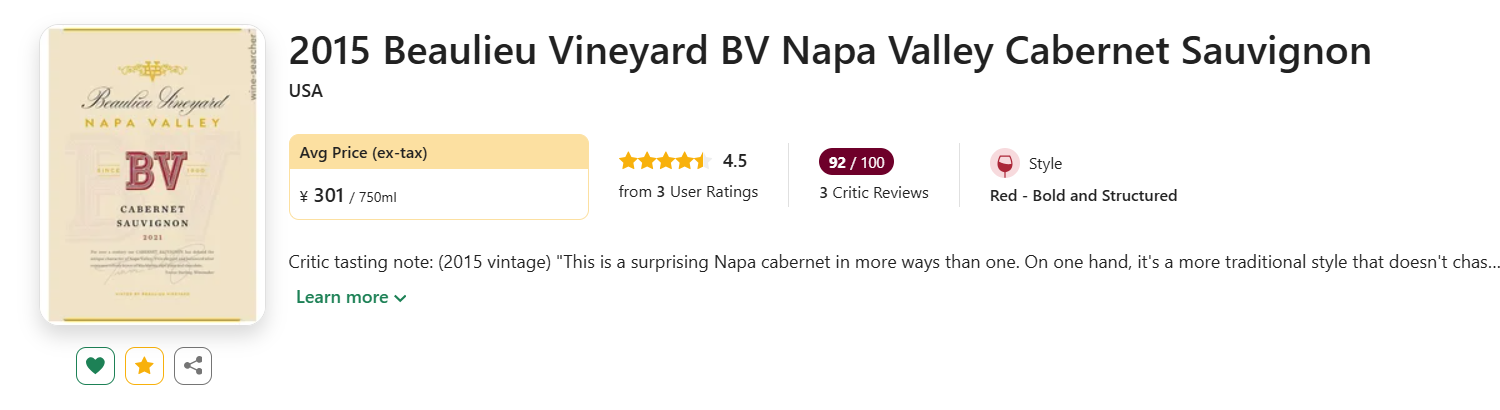1500x410 pixels.
Task: Open the 3 Critic Reviews link
Action: [x=874, y=192]
